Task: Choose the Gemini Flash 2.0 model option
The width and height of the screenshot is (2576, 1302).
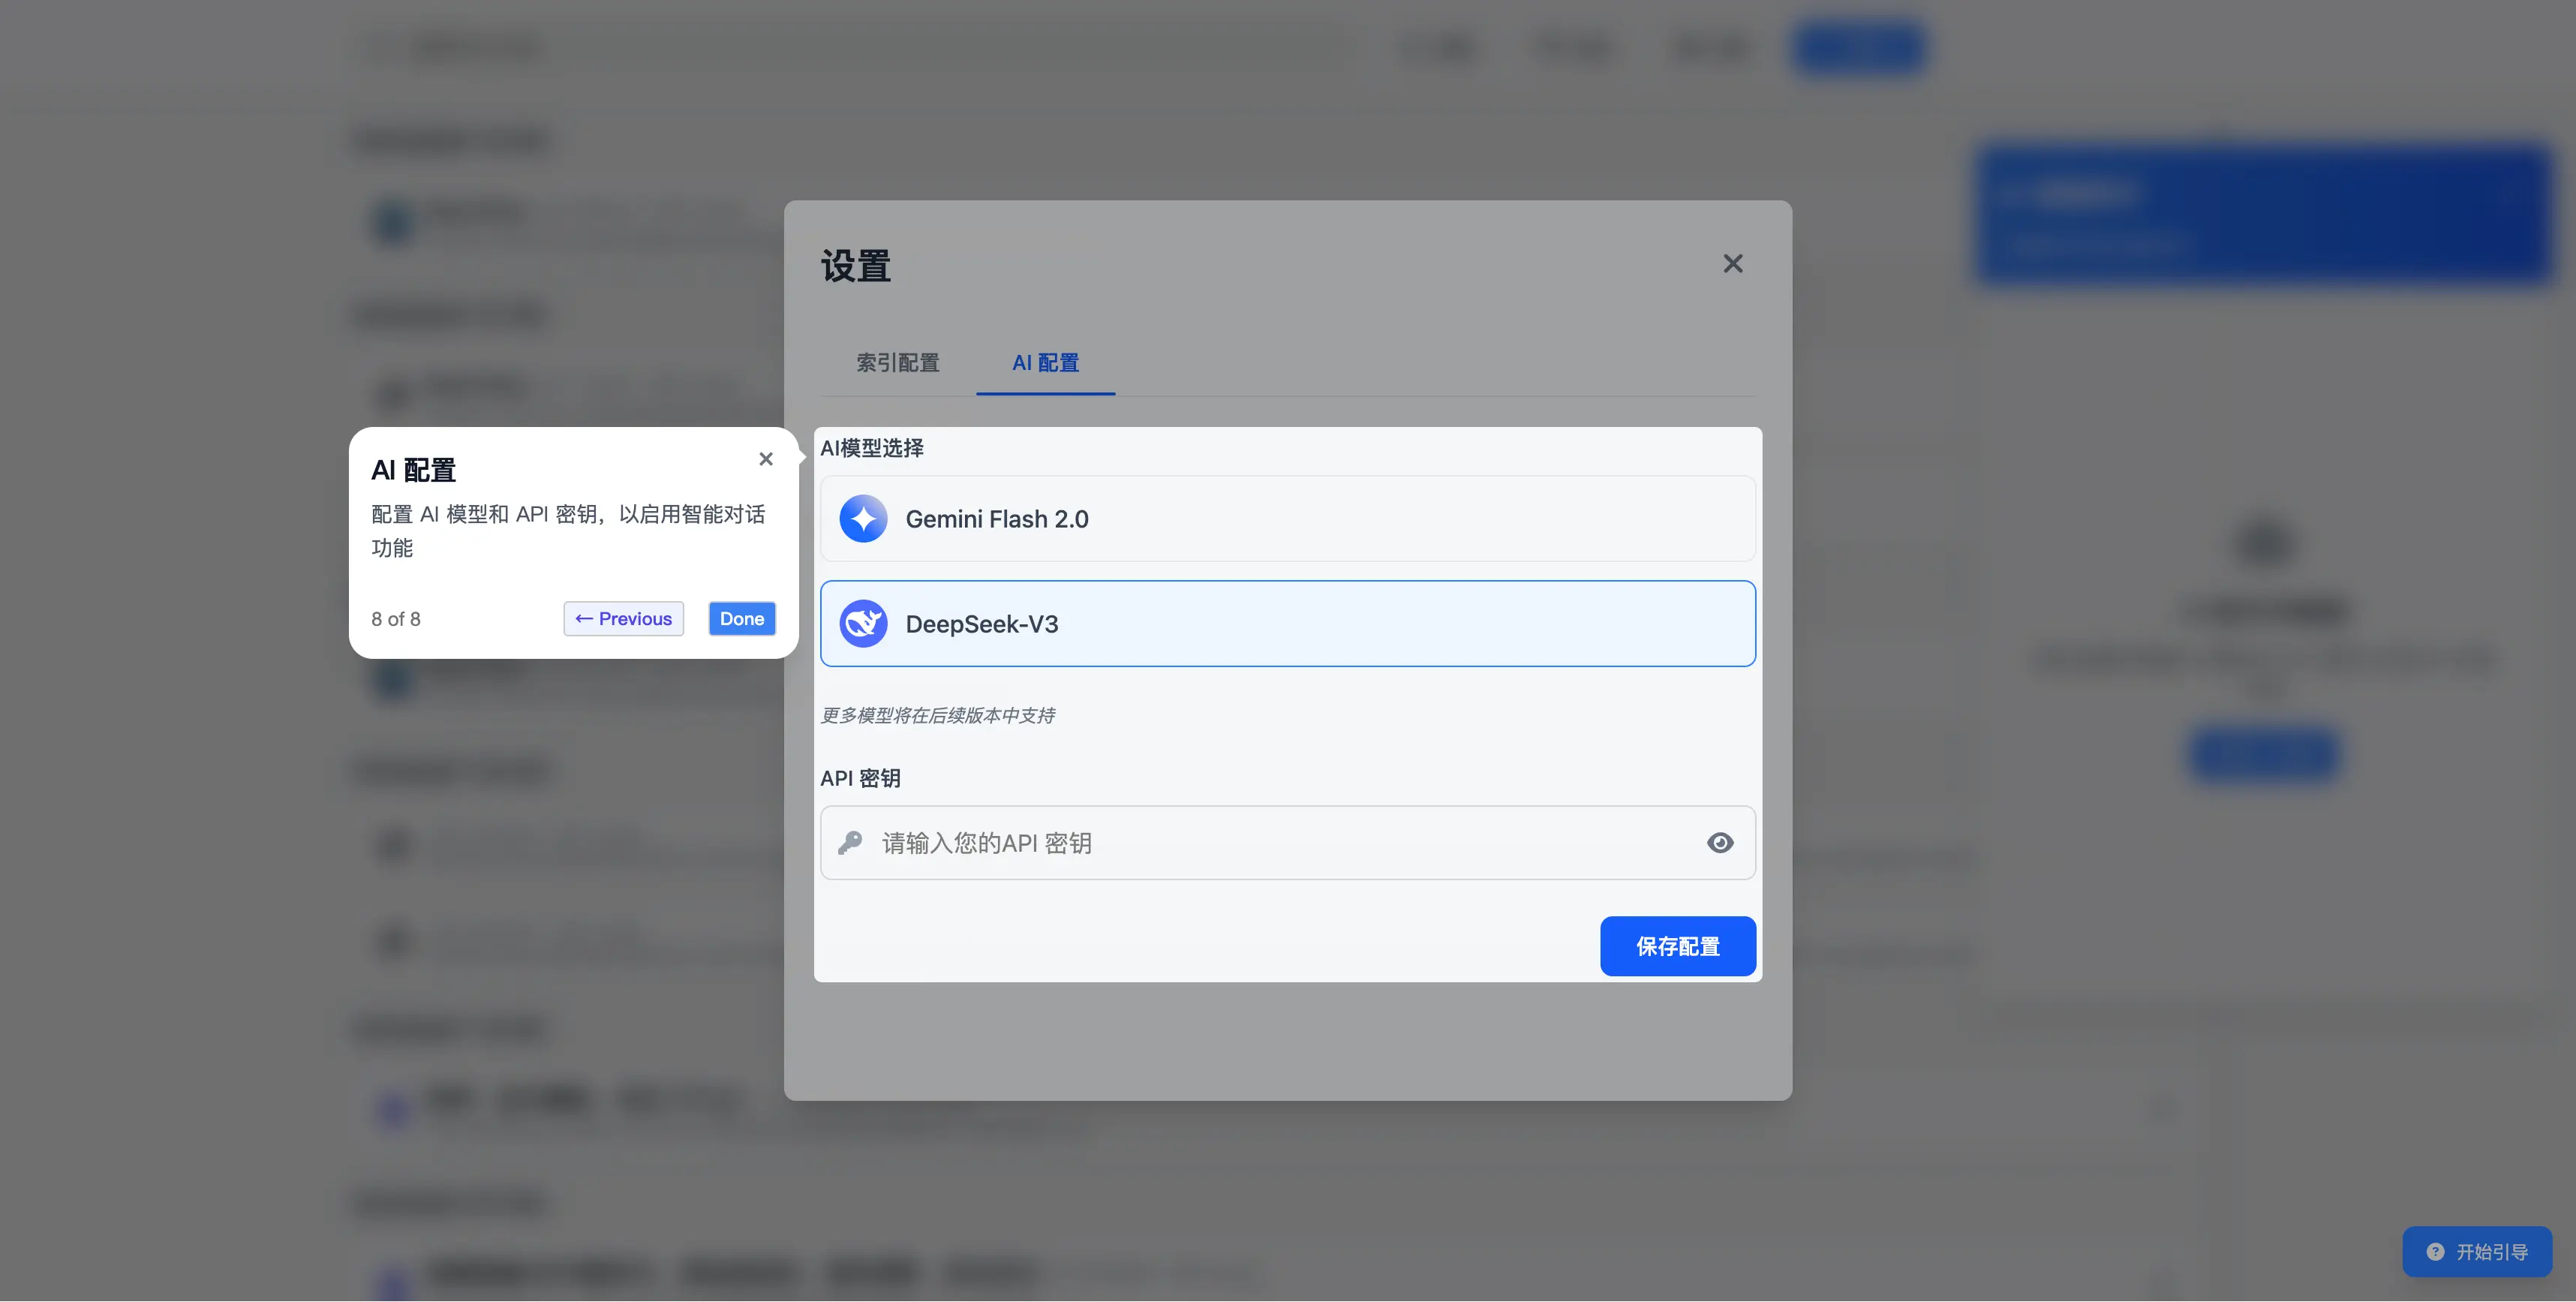Action: point(1287,519)
